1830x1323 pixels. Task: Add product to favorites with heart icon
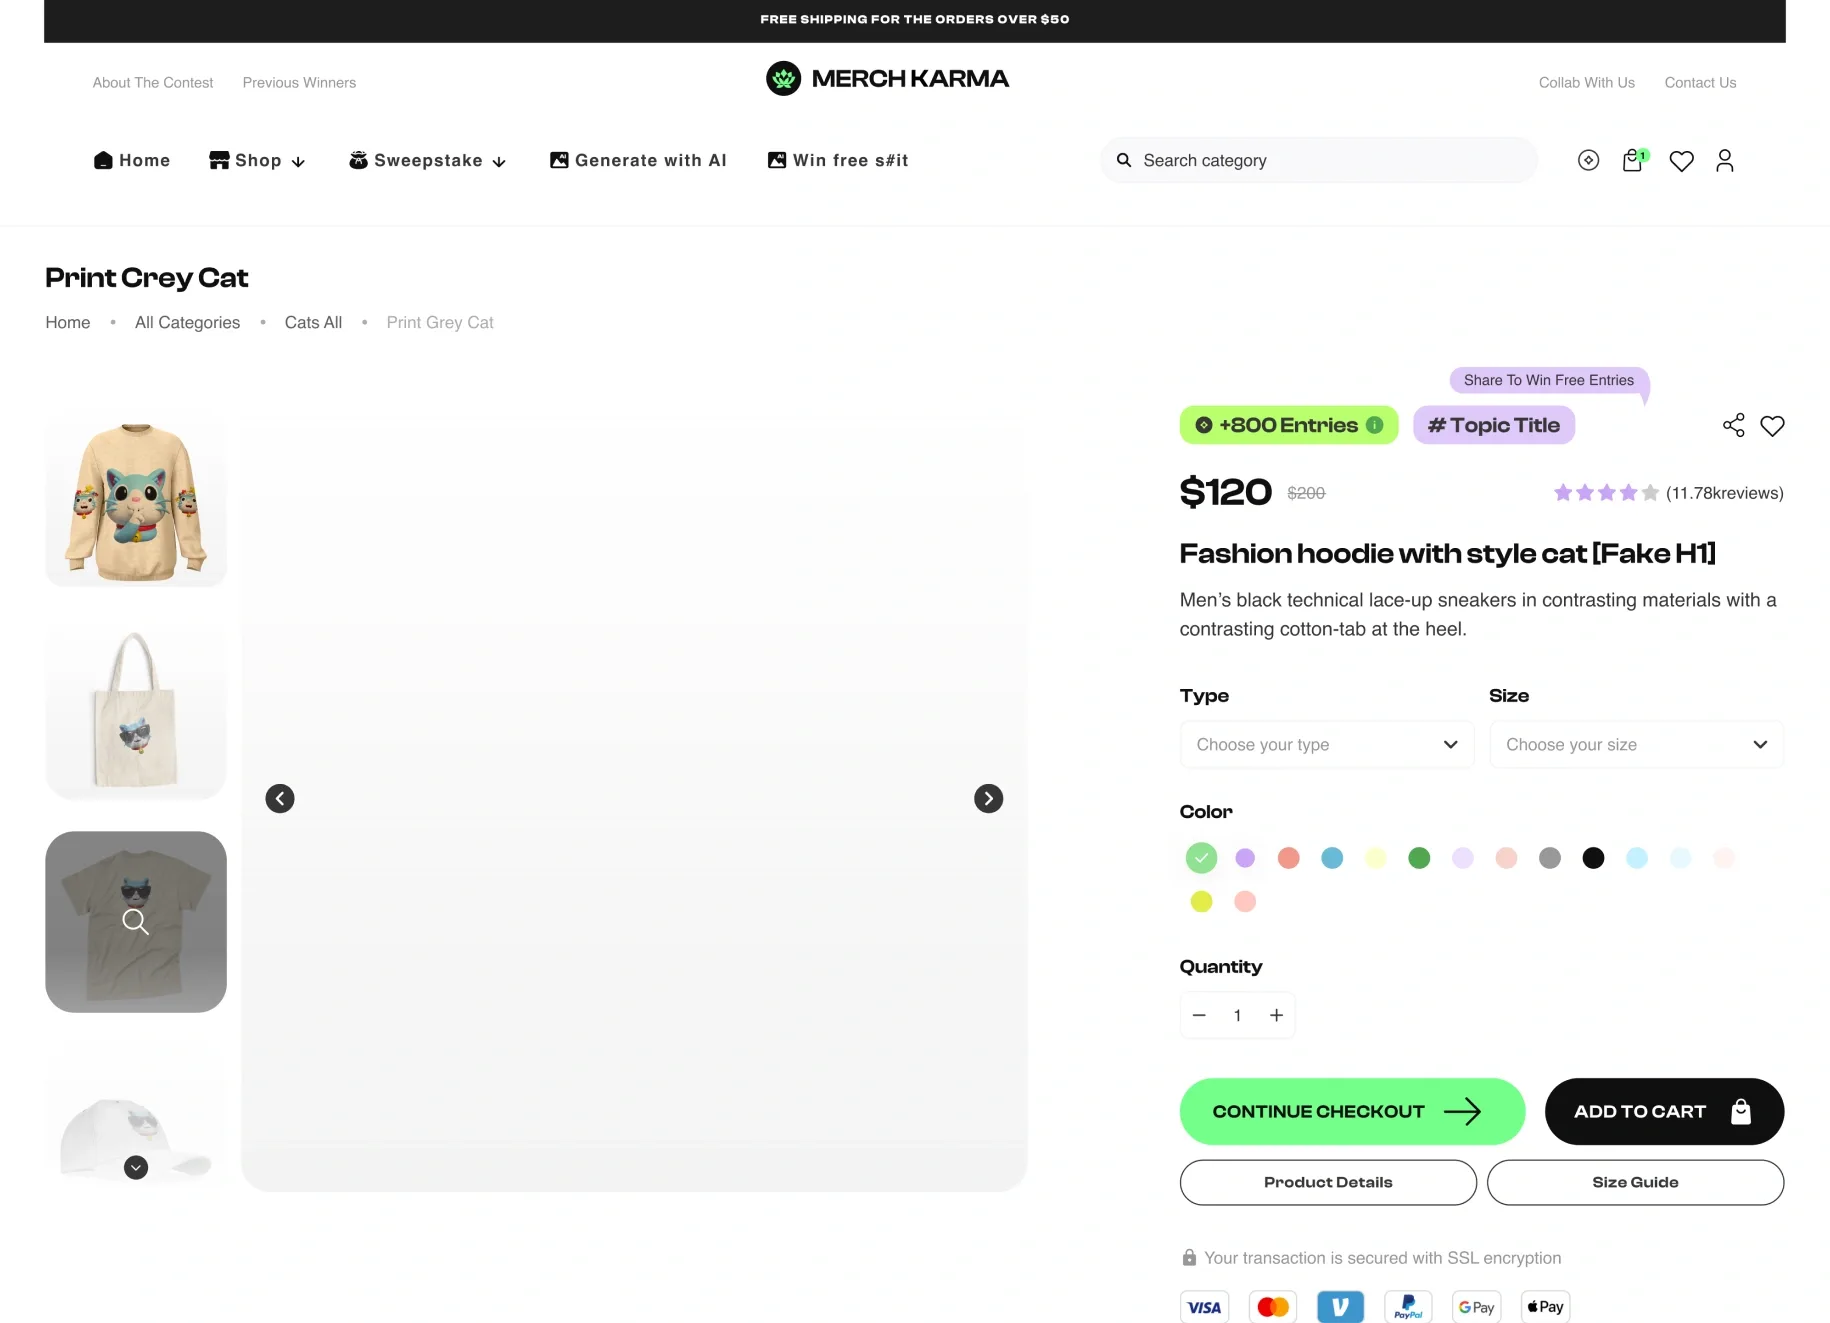click(1772, 426)
